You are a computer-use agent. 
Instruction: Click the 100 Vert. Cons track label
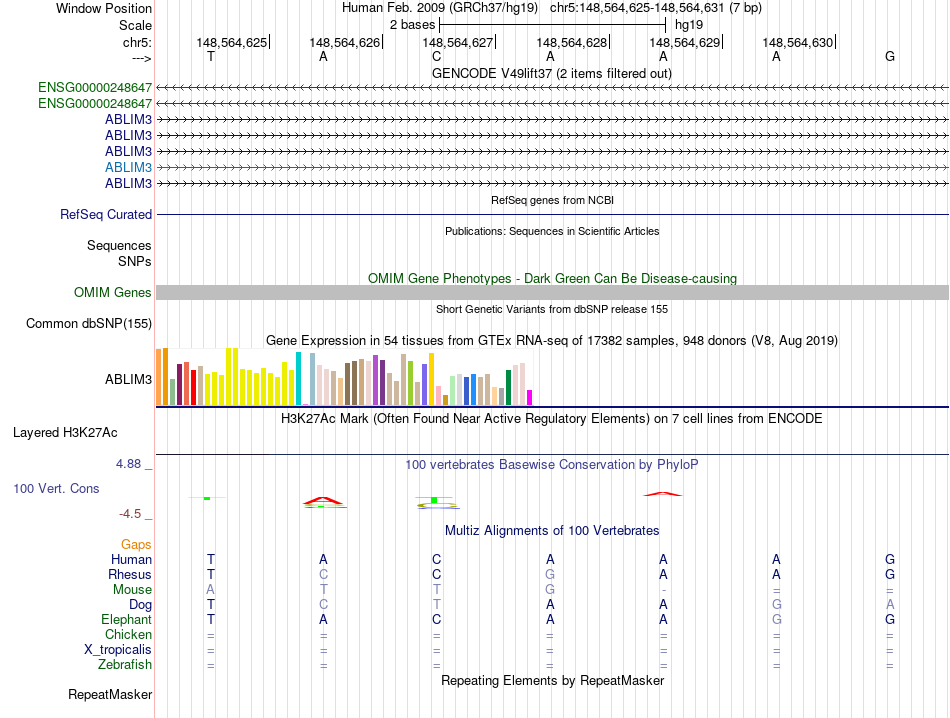[x=56, y=488]
